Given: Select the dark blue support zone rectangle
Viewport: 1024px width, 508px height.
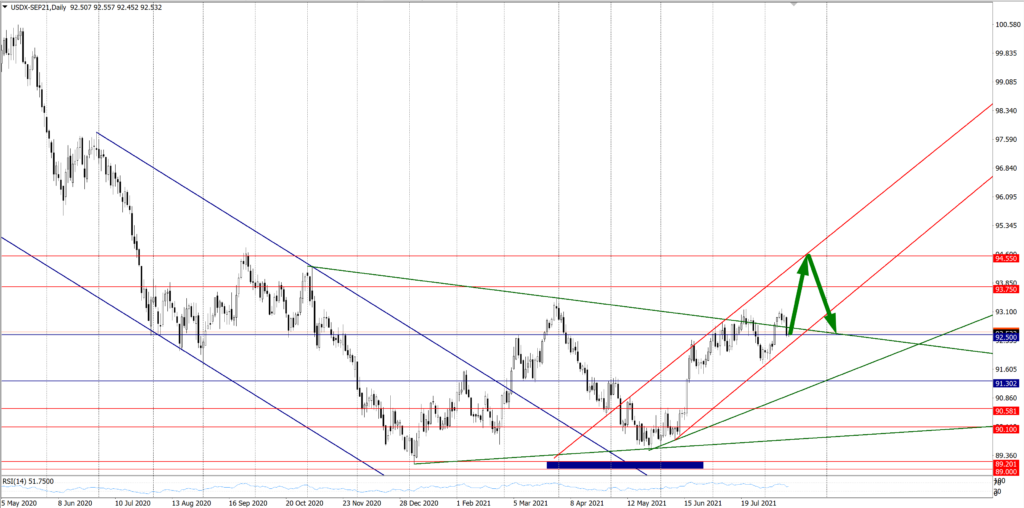Looking at the screenshot, I should tap(625, 464).
